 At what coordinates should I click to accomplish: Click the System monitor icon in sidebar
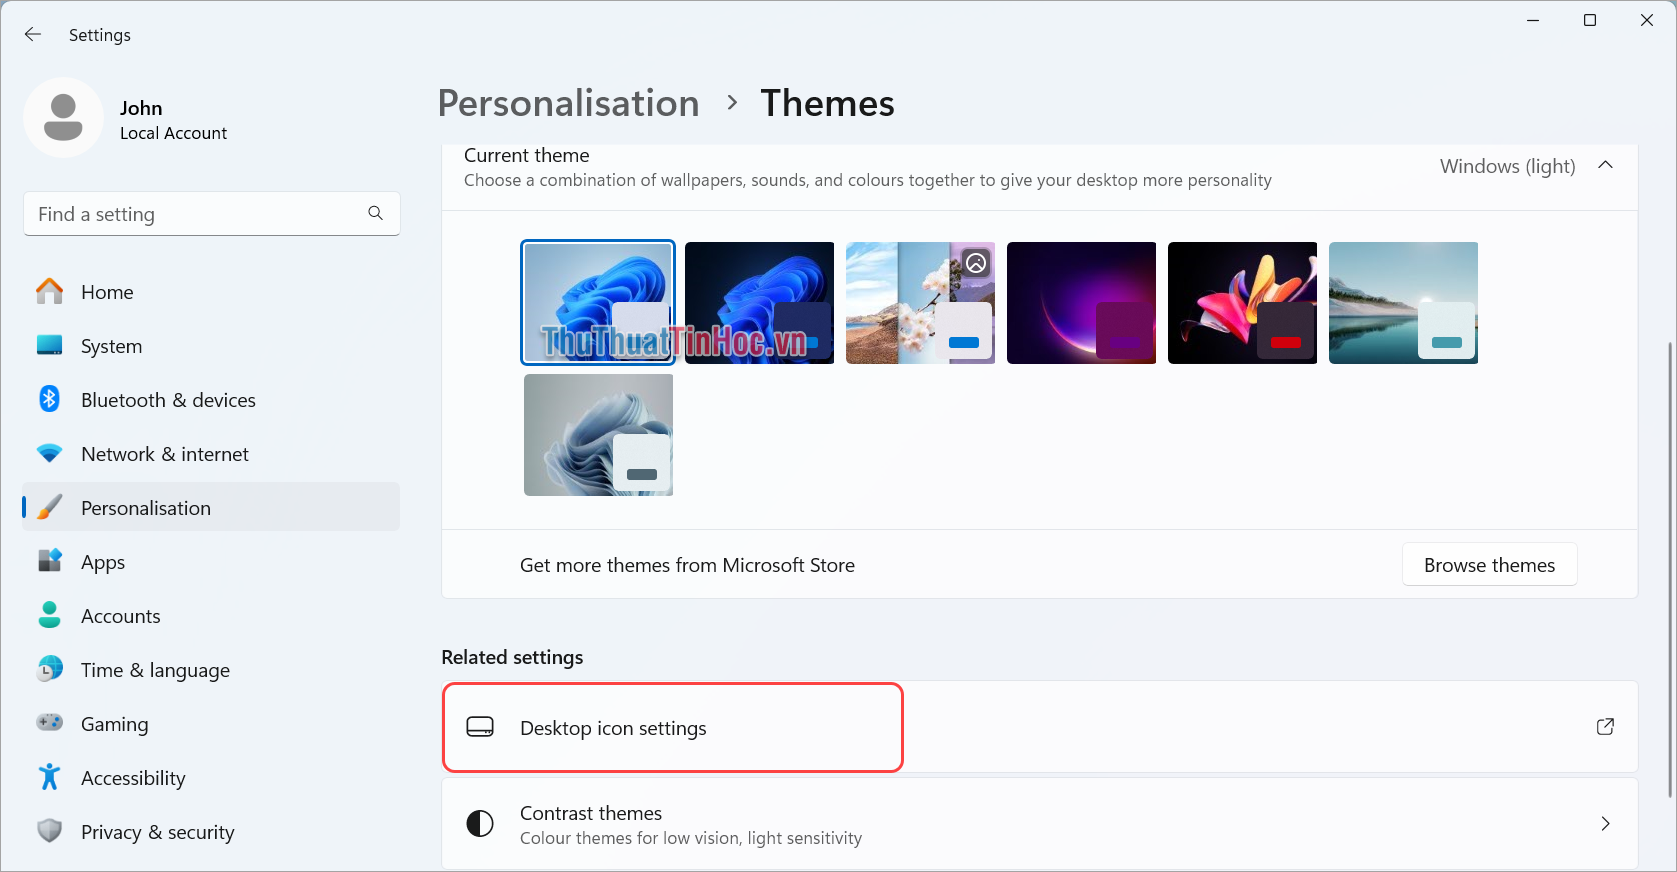[49, 345]
